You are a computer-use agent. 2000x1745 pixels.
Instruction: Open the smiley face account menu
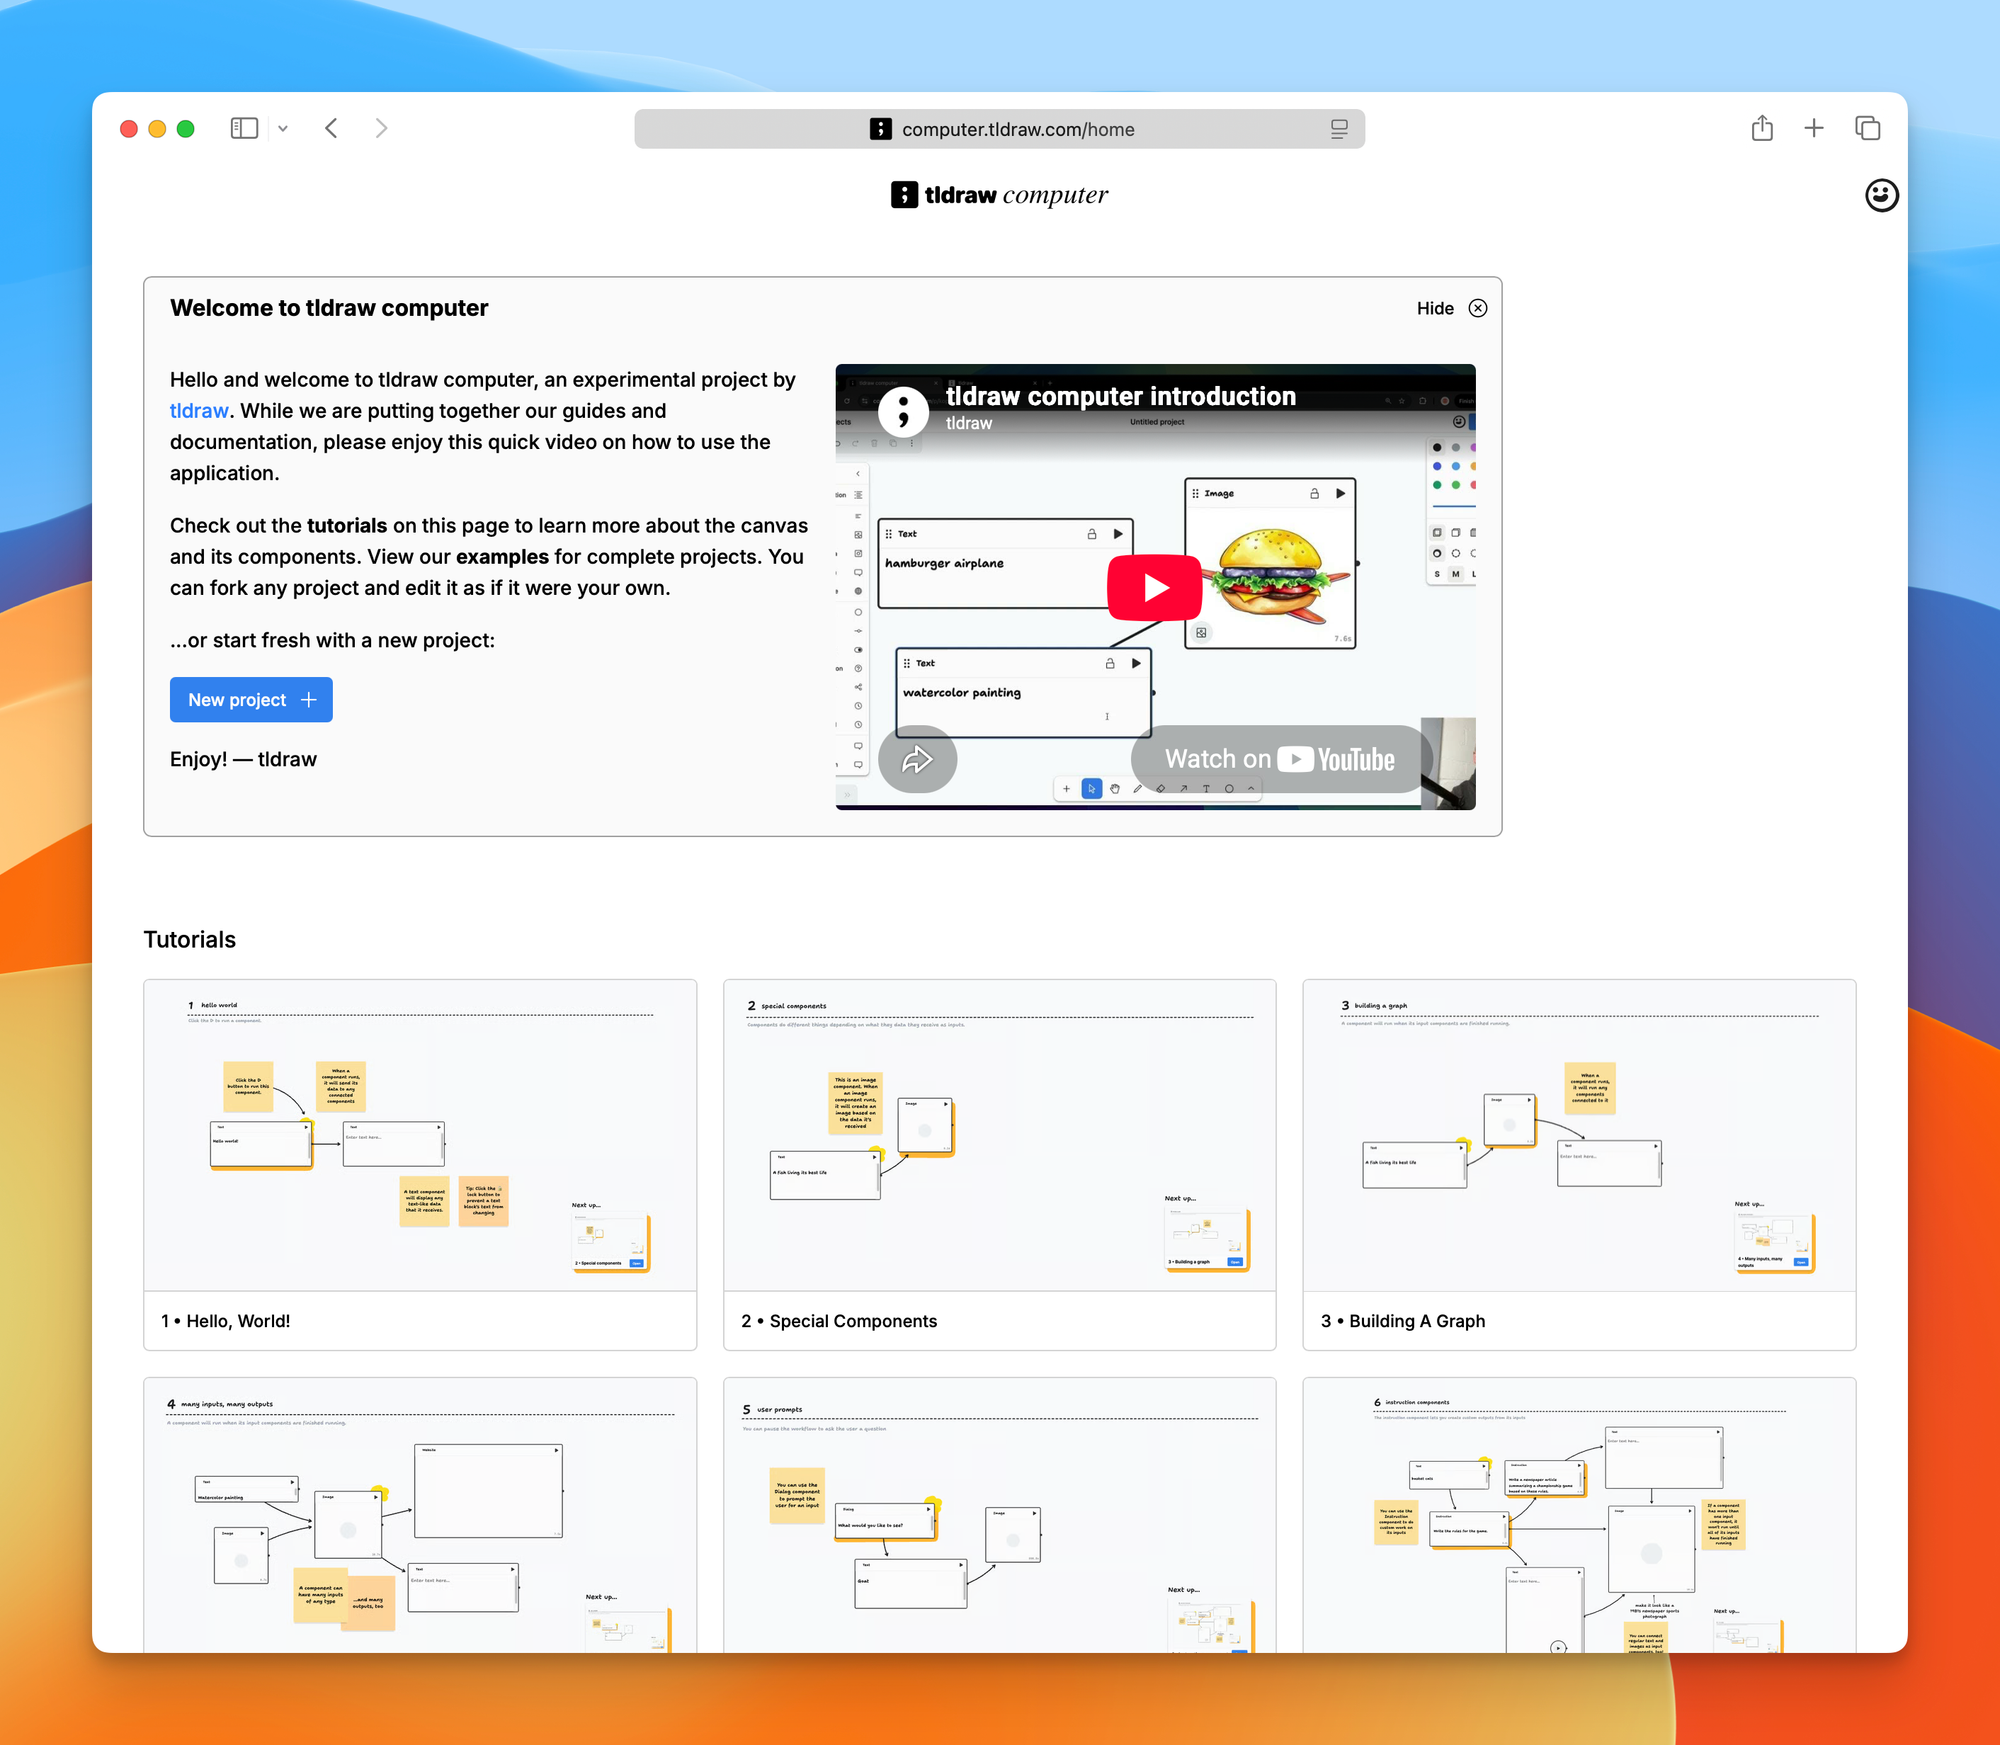point(1881,195)
